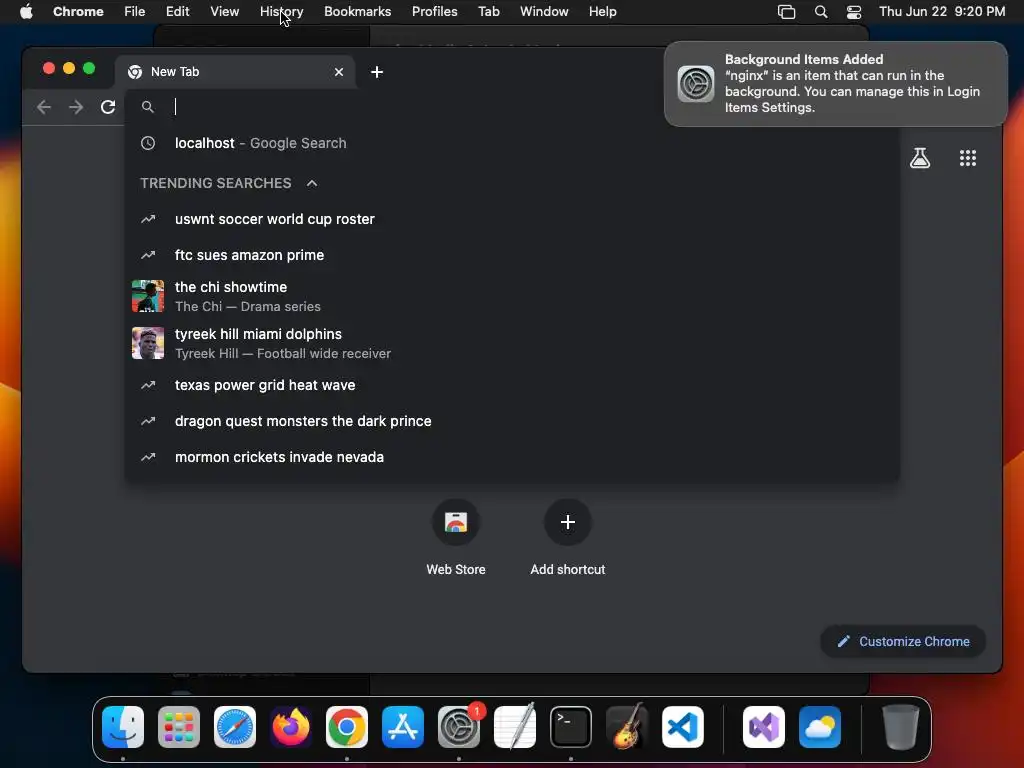Open Launchpad from the dock
Screen dimensions: 1024x768
(x=179, y=727)
